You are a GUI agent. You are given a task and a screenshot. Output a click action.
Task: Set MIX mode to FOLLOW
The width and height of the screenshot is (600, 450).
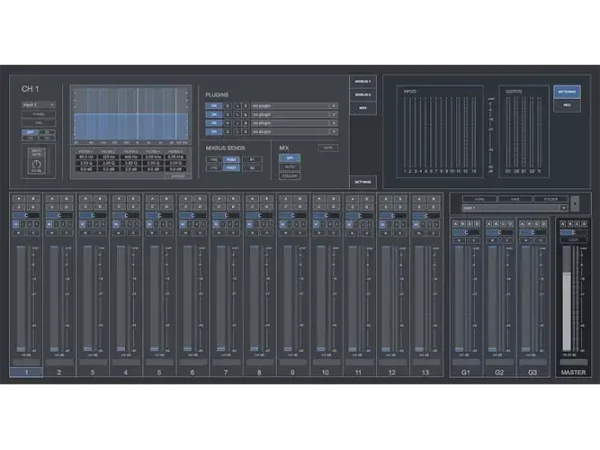pos(290,176)
